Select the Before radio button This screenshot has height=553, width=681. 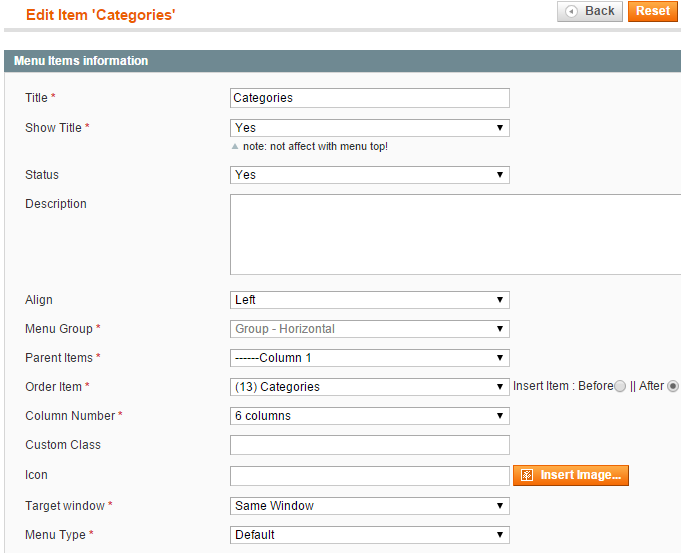point(620,386)
